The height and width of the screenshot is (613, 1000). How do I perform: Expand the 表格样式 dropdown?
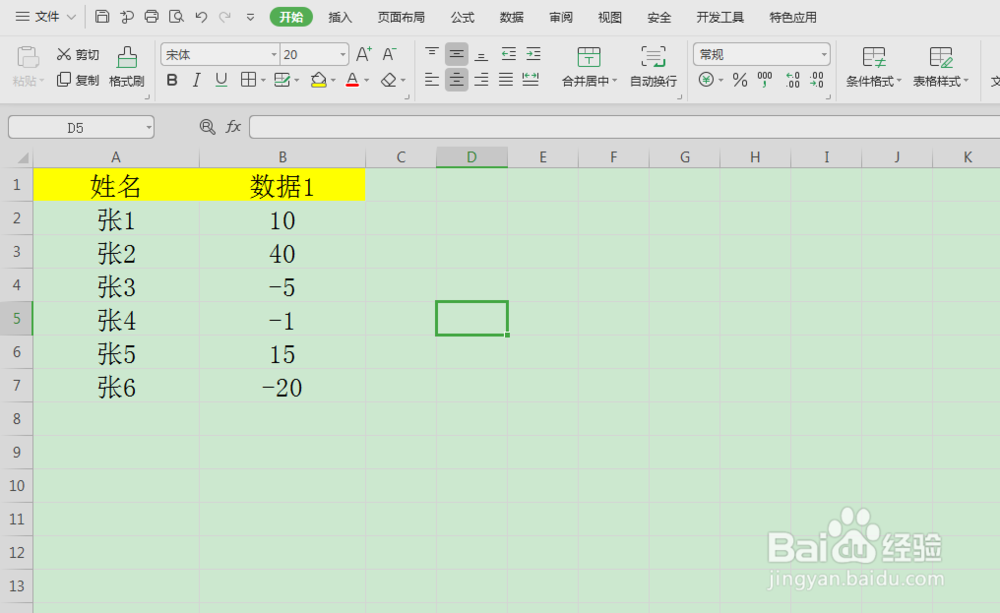[x=966, y=81]
